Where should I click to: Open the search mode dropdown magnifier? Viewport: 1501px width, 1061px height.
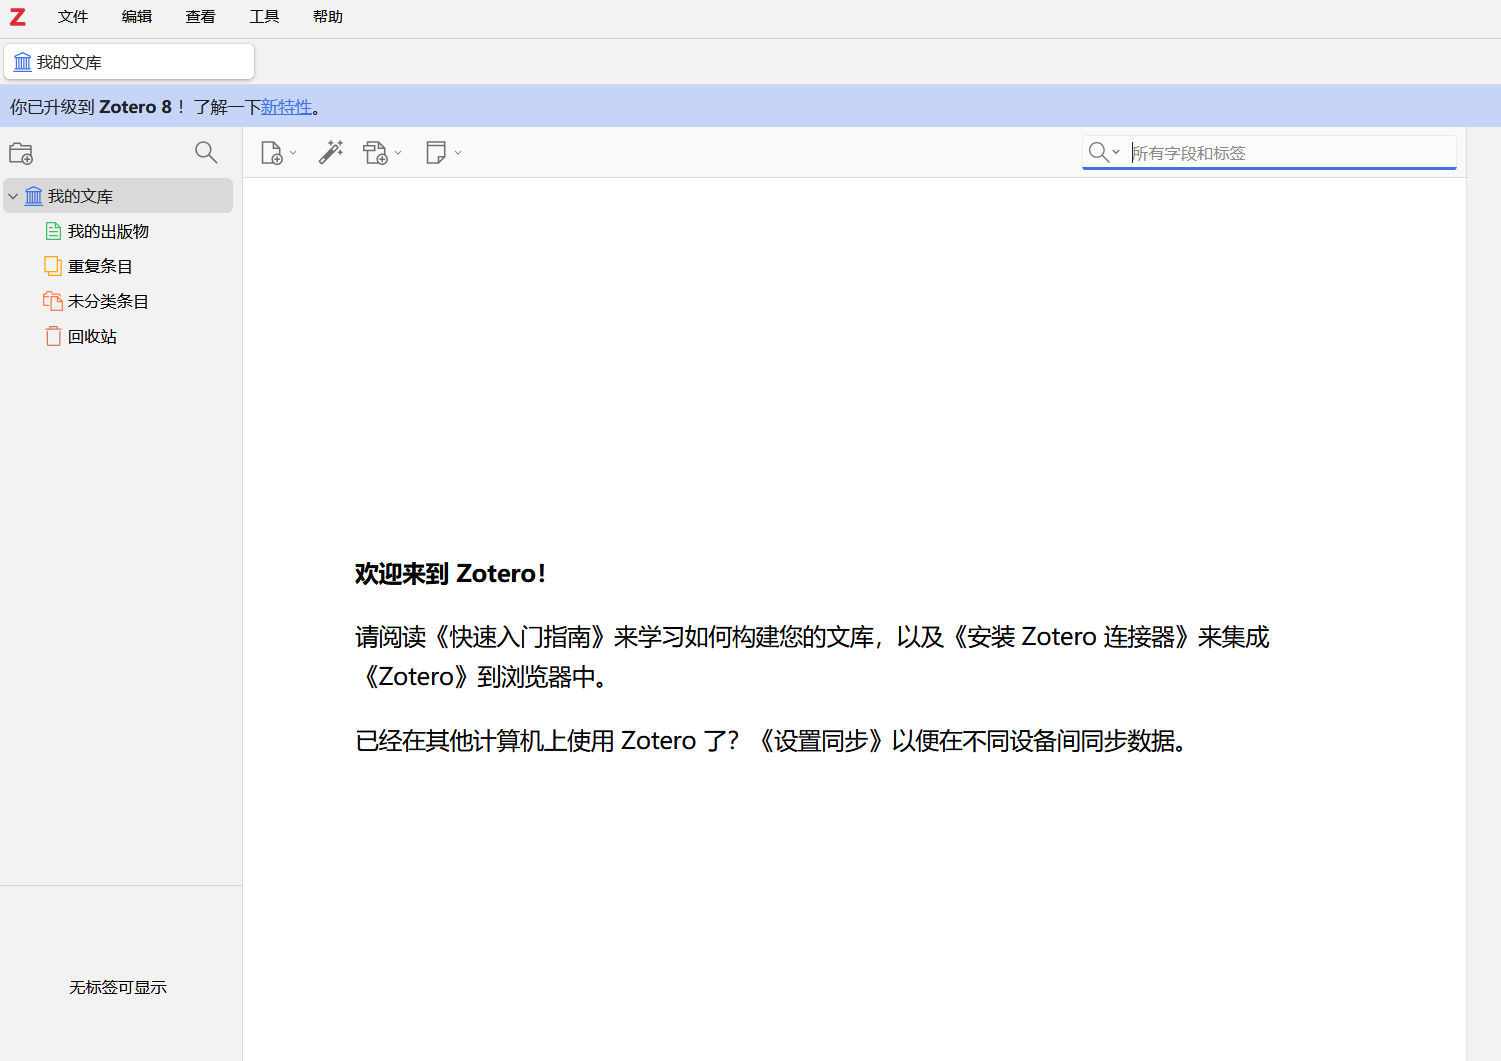(1104, 152)
